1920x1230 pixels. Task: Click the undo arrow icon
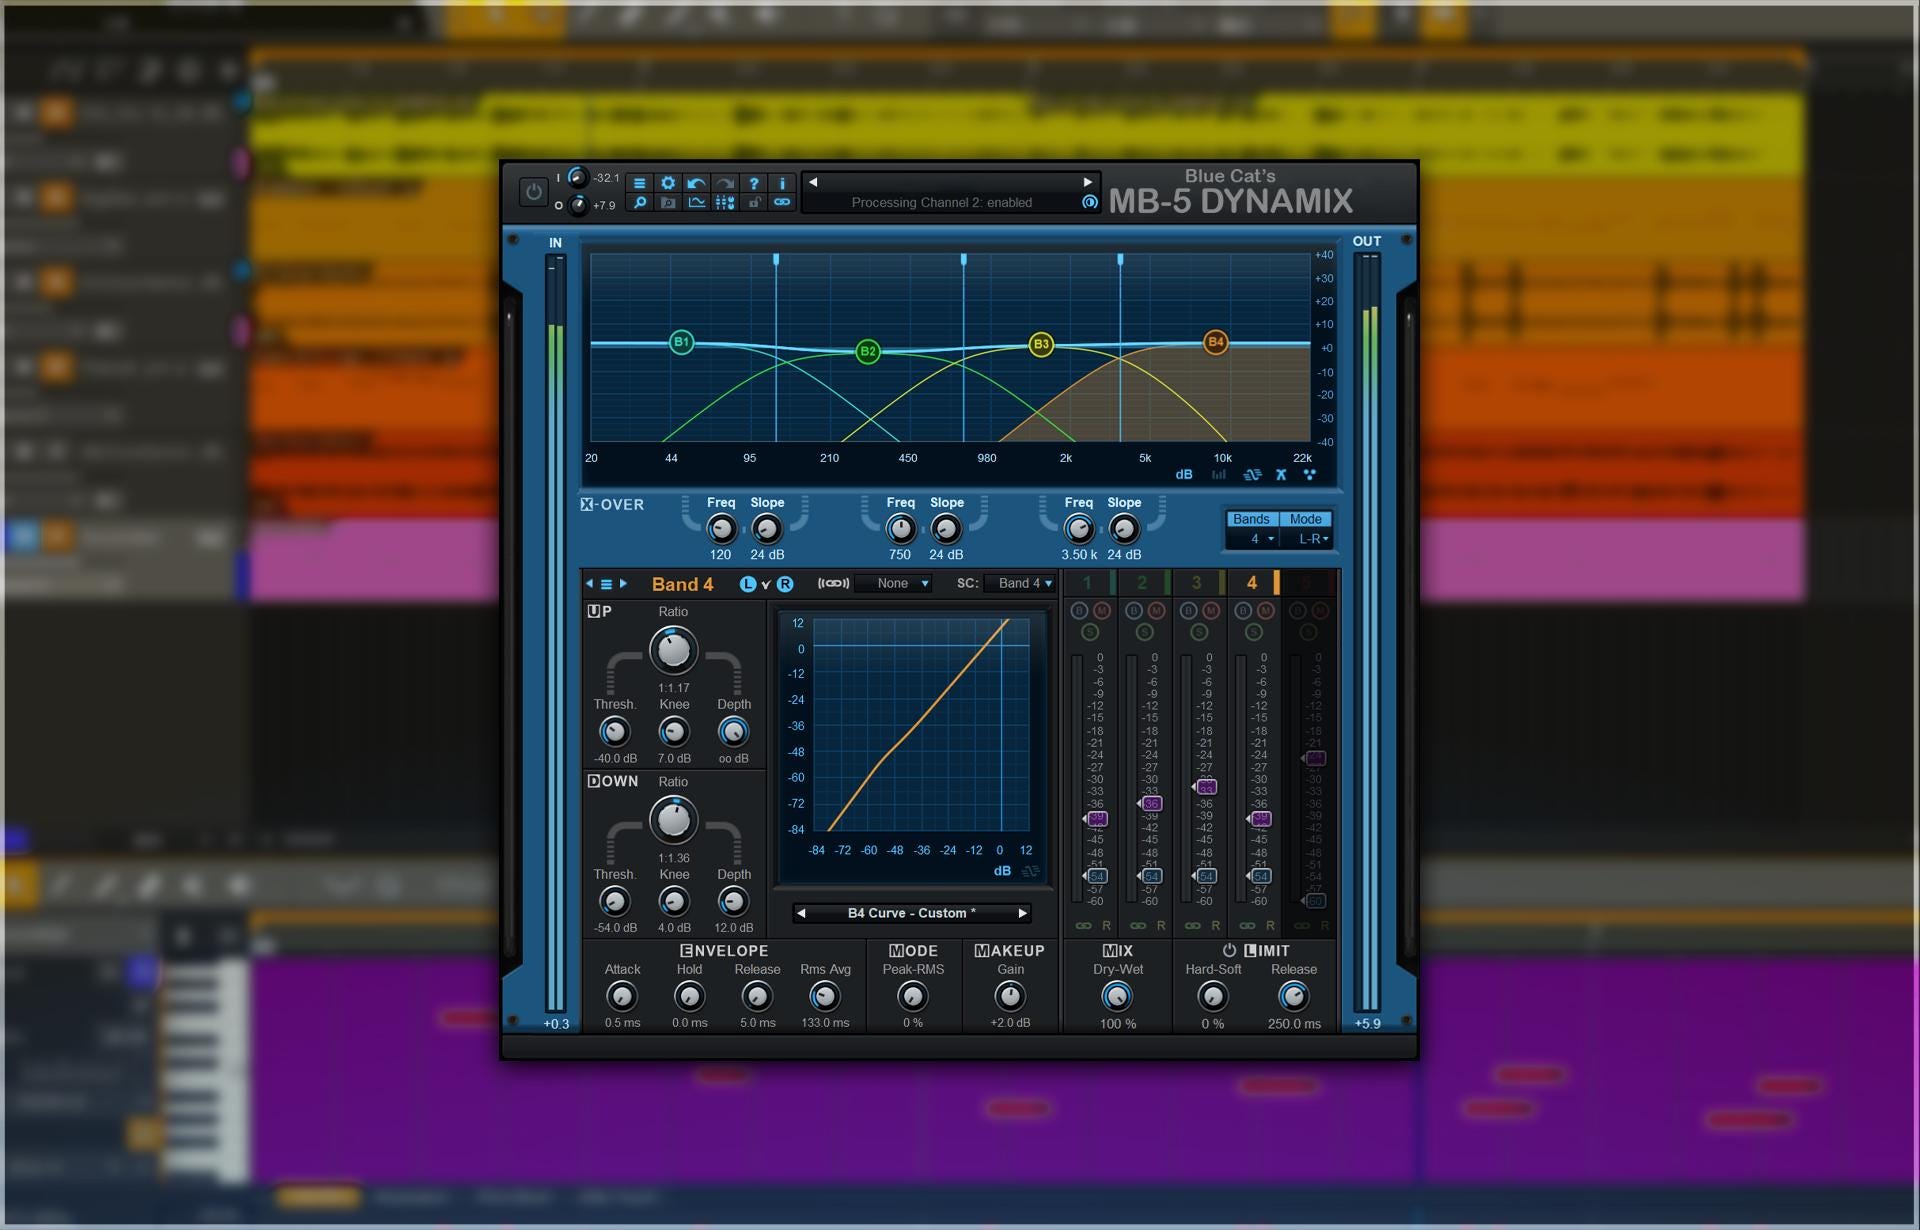click(696, 183)
